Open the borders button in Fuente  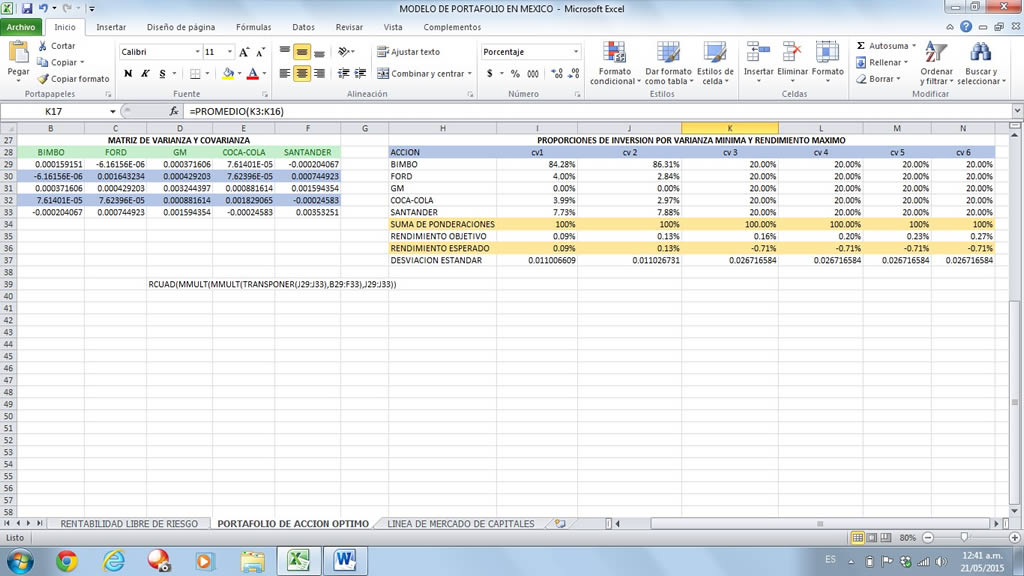(195, 74)
